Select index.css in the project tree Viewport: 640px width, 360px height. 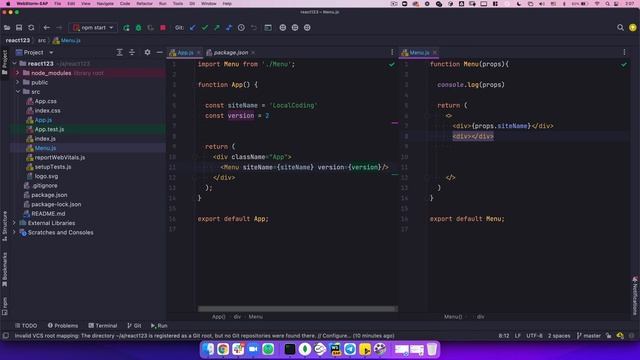(x=47, y=111)
